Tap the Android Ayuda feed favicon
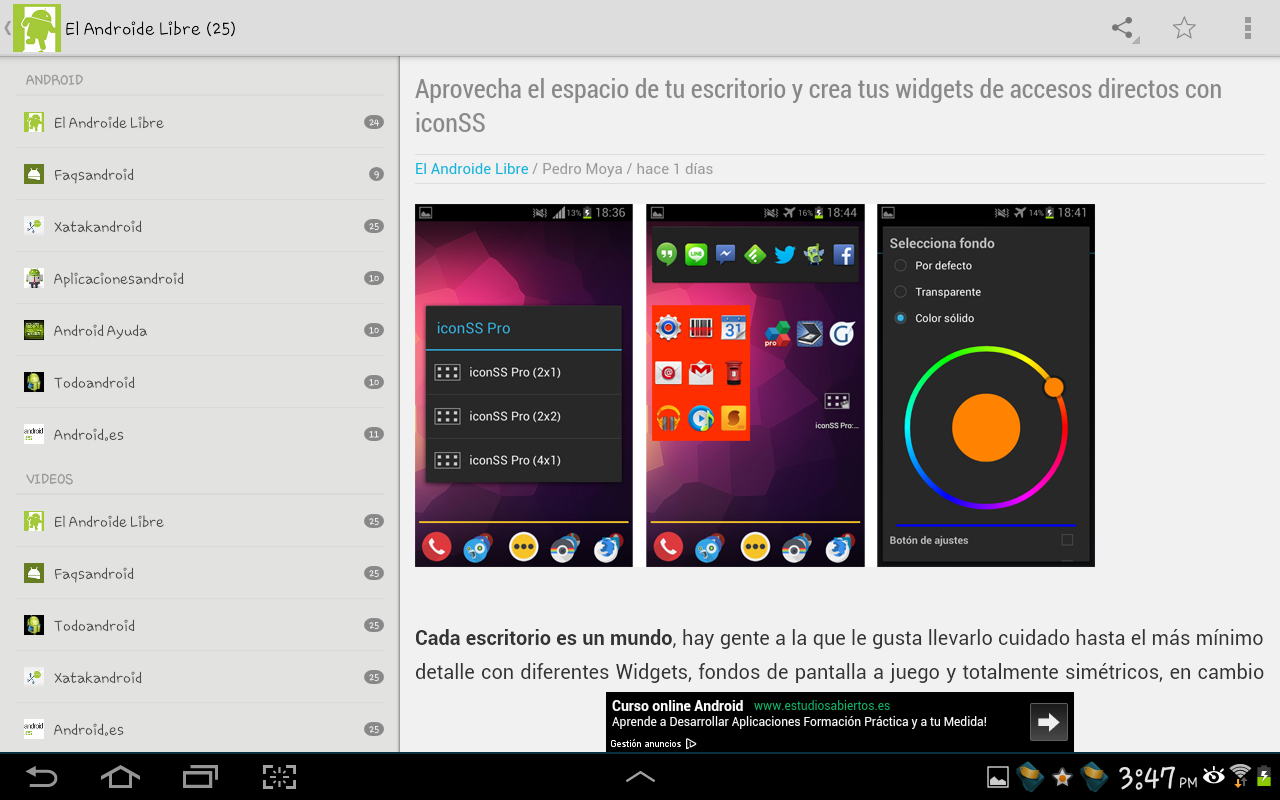 34,330
